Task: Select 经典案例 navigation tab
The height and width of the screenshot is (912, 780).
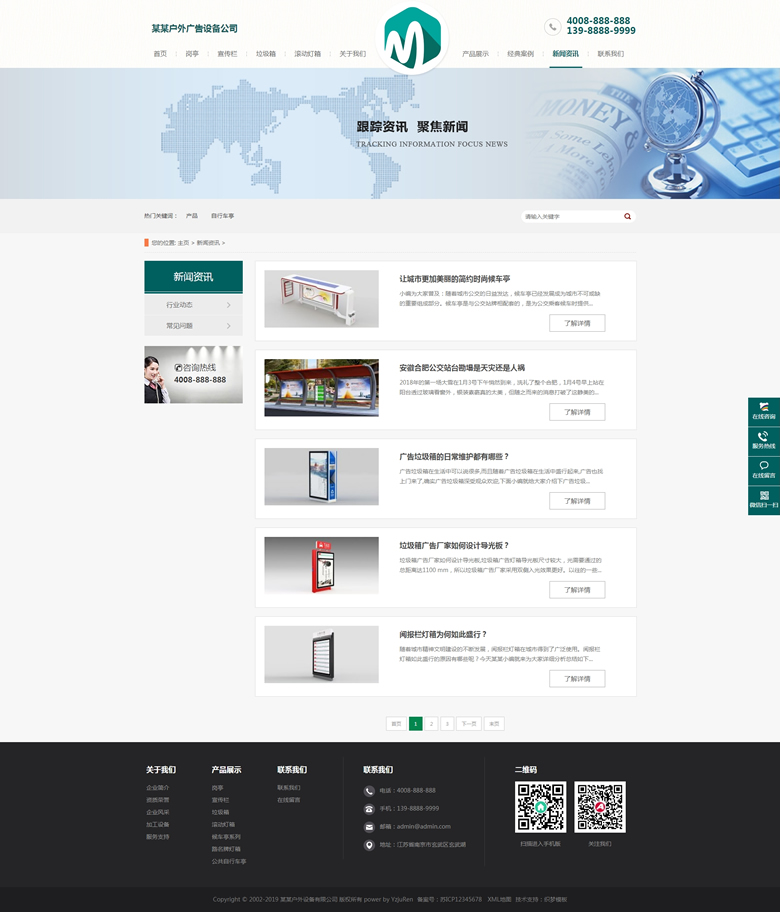Action: click(x=520, y=54)
